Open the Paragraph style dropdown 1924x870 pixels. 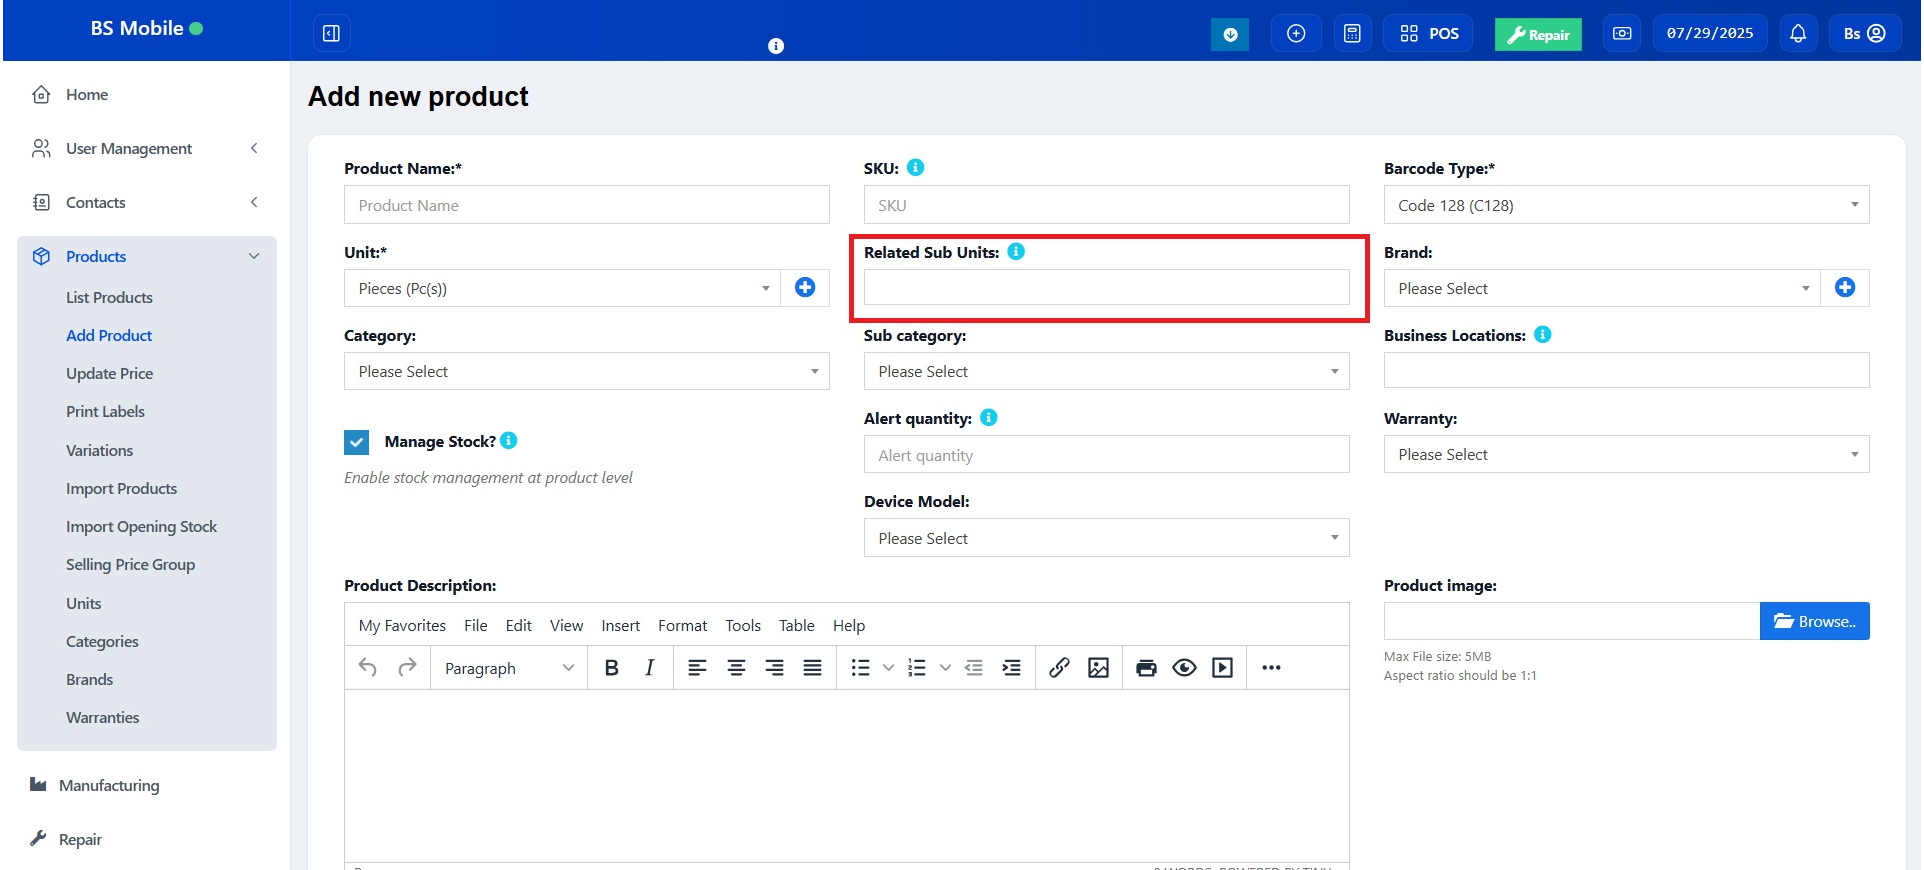pos(508,668)
